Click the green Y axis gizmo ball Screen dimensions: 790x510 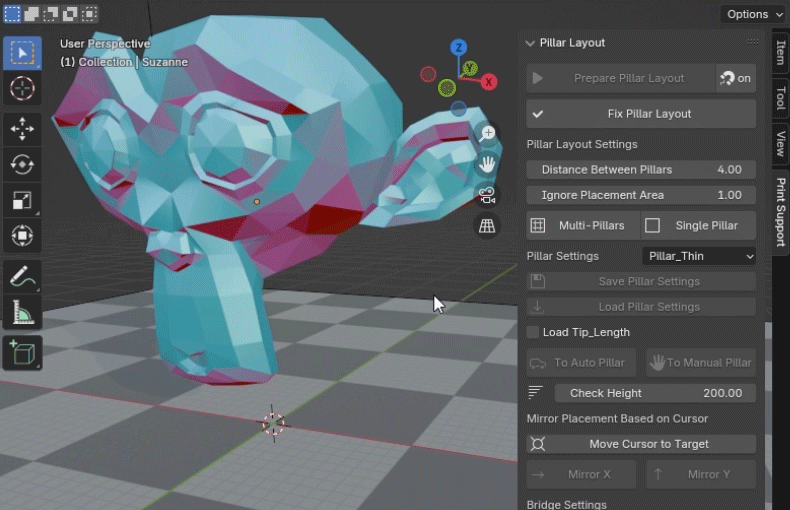[x=470, y=68]
